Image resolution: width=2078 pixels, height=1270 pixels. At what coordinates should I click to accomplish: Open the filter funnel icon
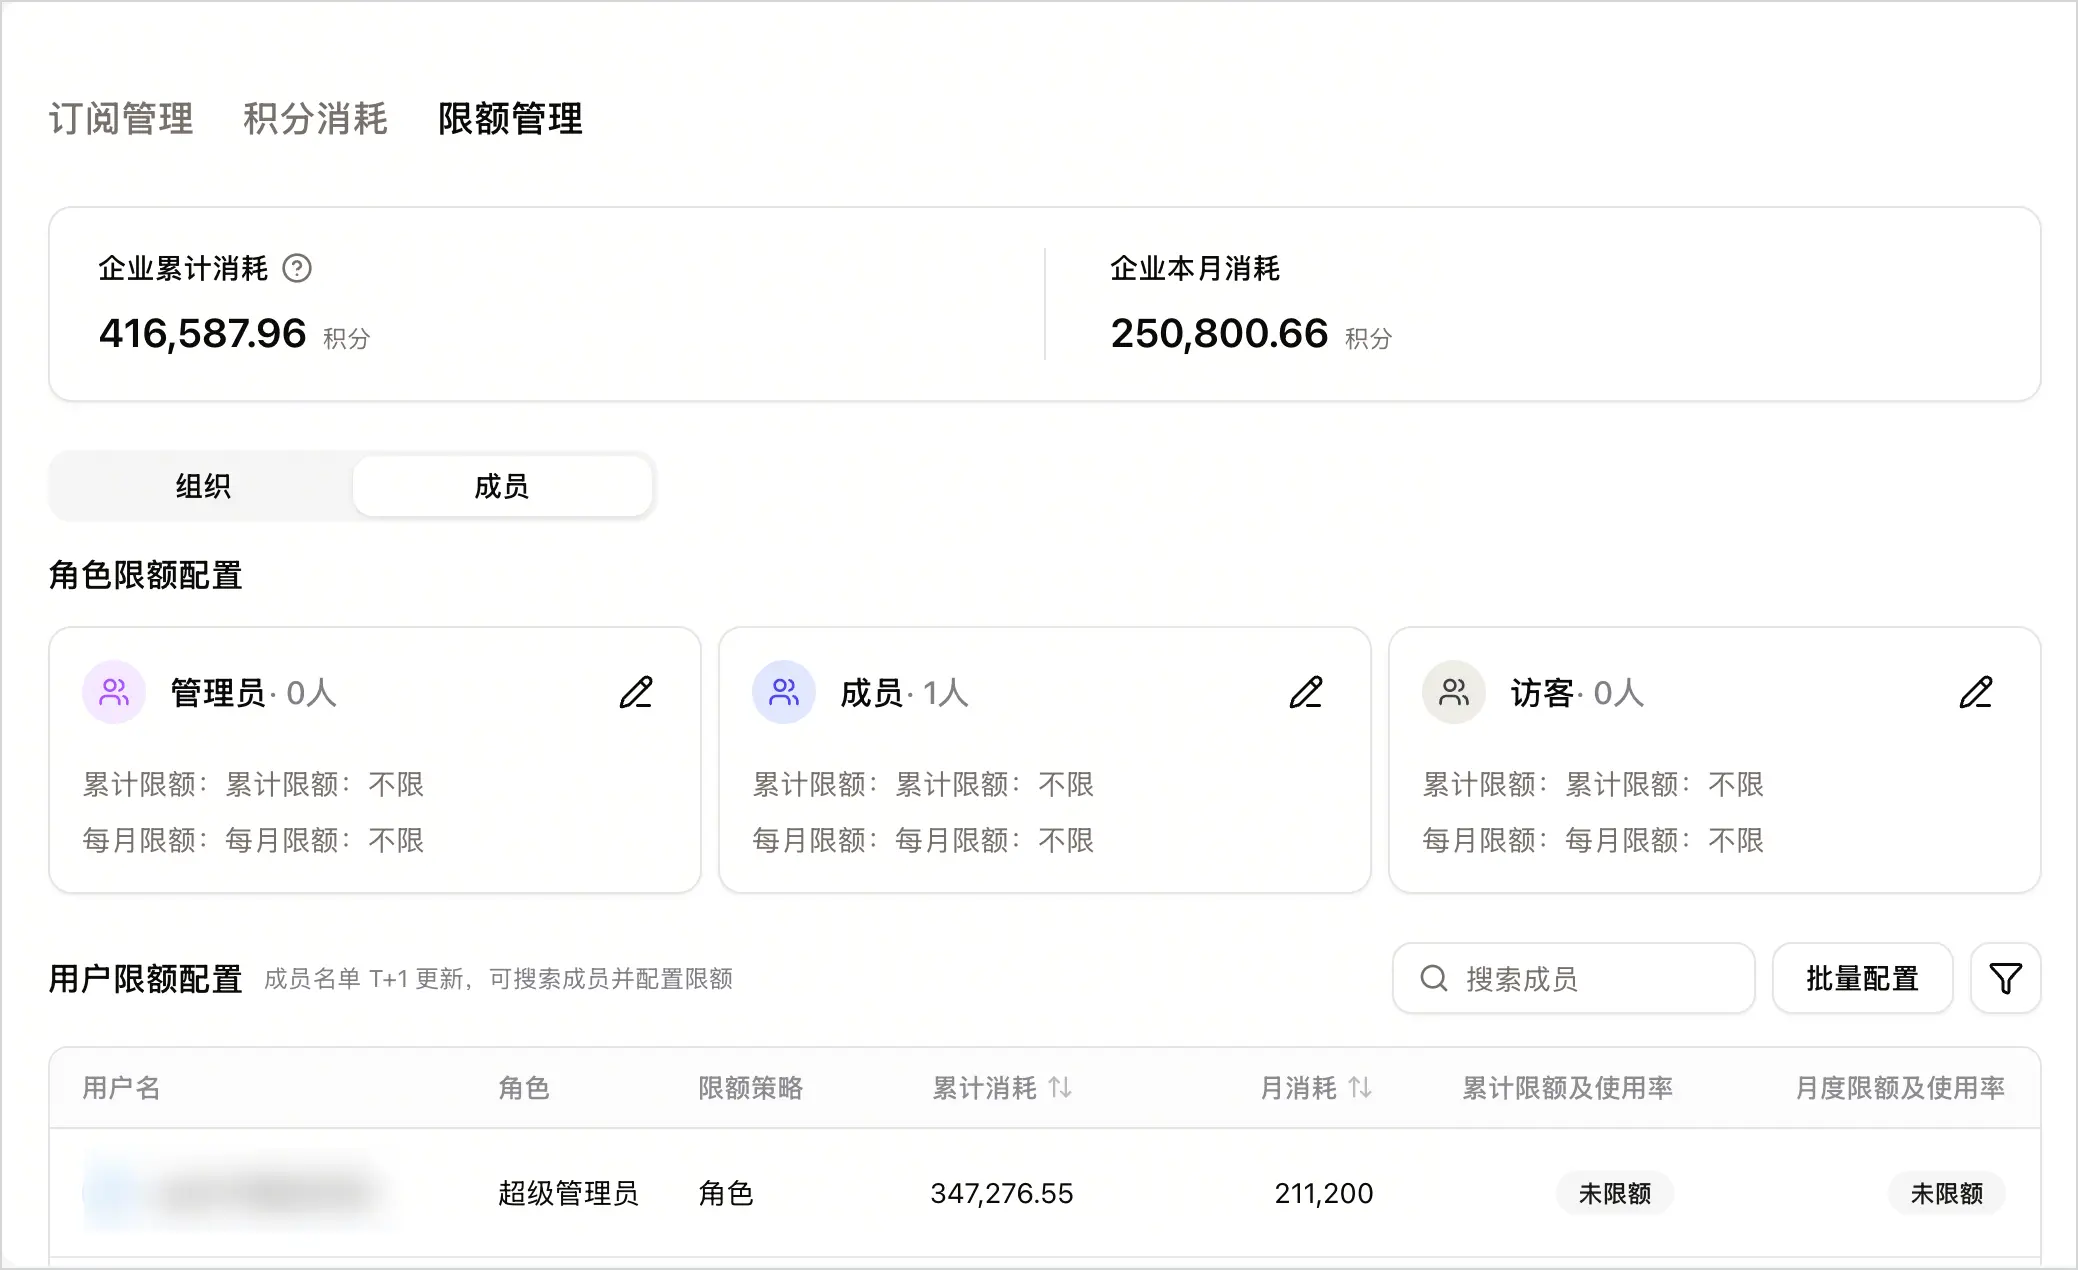point(2005,978)
